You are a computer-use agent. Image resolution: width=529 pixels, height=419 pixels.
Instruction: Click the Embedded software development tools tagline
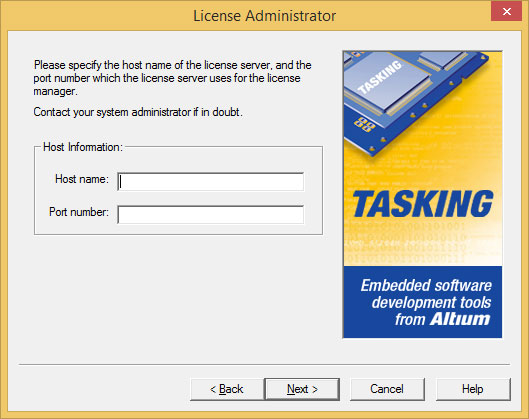click(426, 302)
